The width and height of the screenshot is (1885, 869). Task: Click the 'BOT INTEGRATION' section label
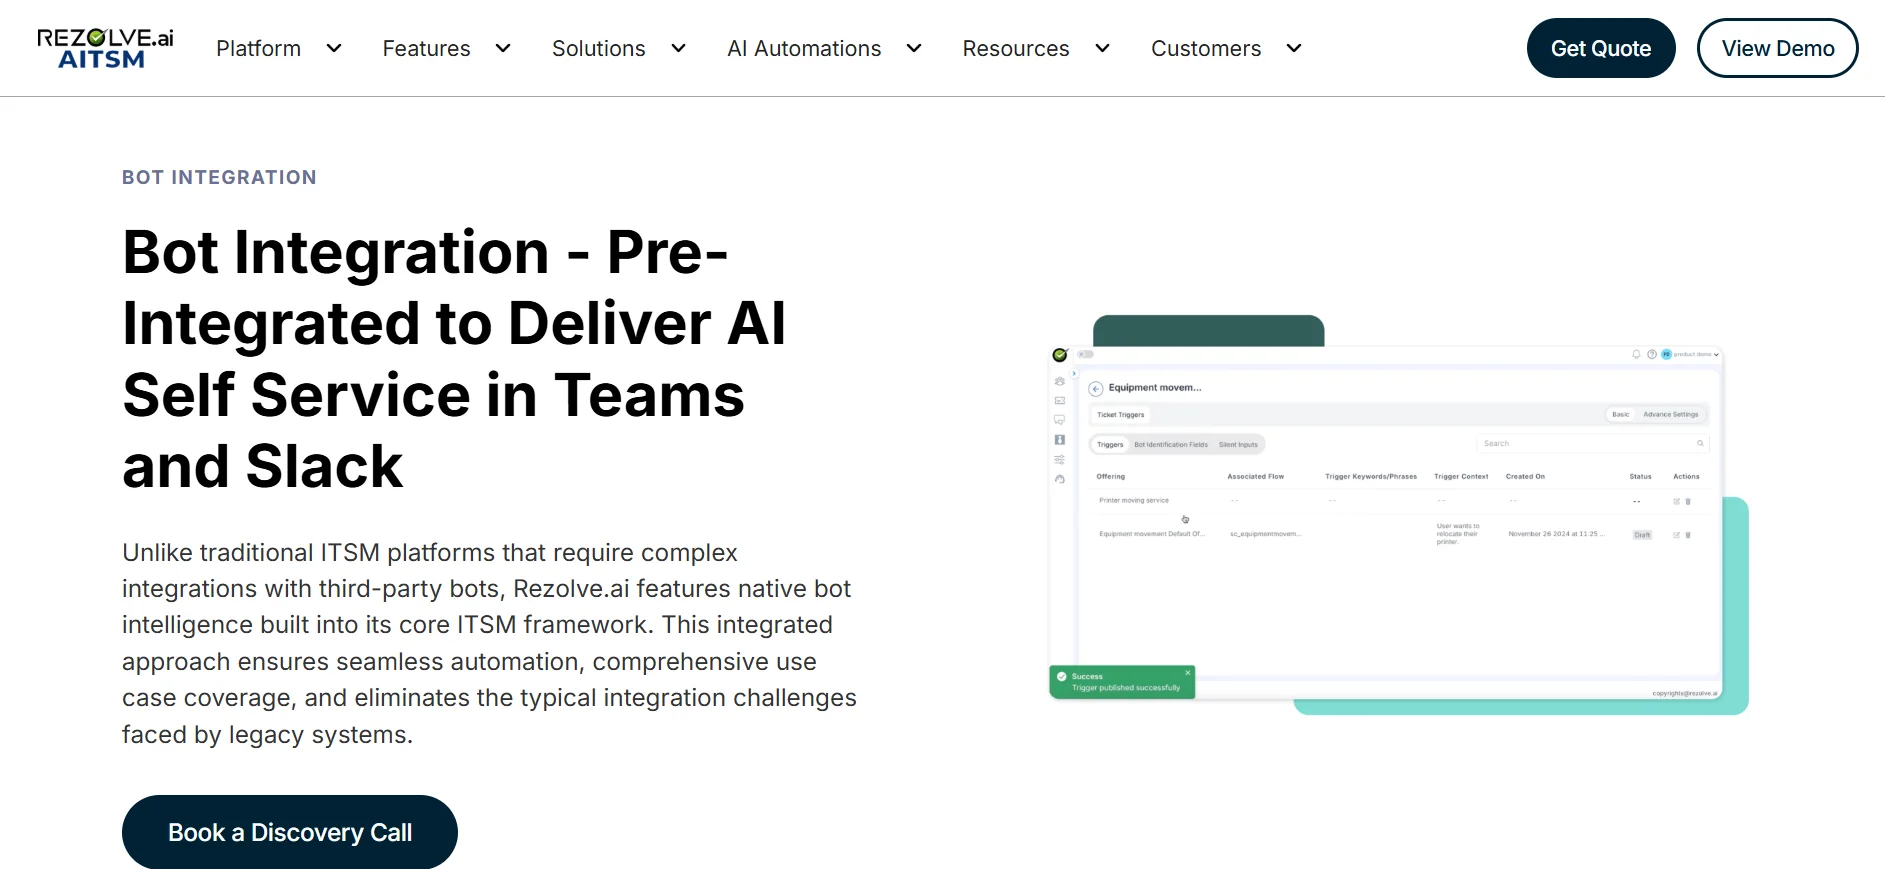(x=219, y=177)
